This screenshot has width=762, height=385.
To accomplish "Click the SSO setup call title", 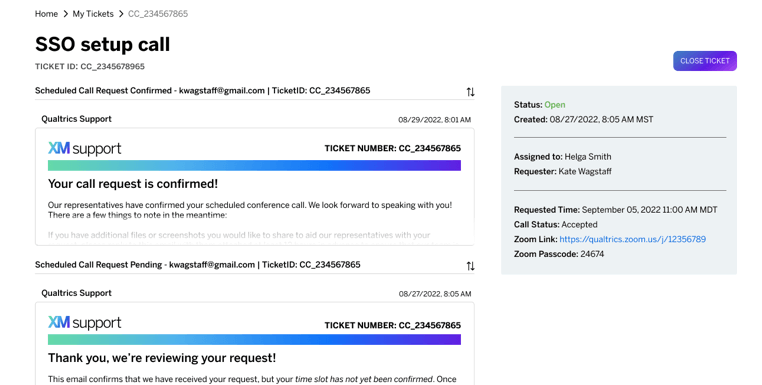I will tap(103, 44).
